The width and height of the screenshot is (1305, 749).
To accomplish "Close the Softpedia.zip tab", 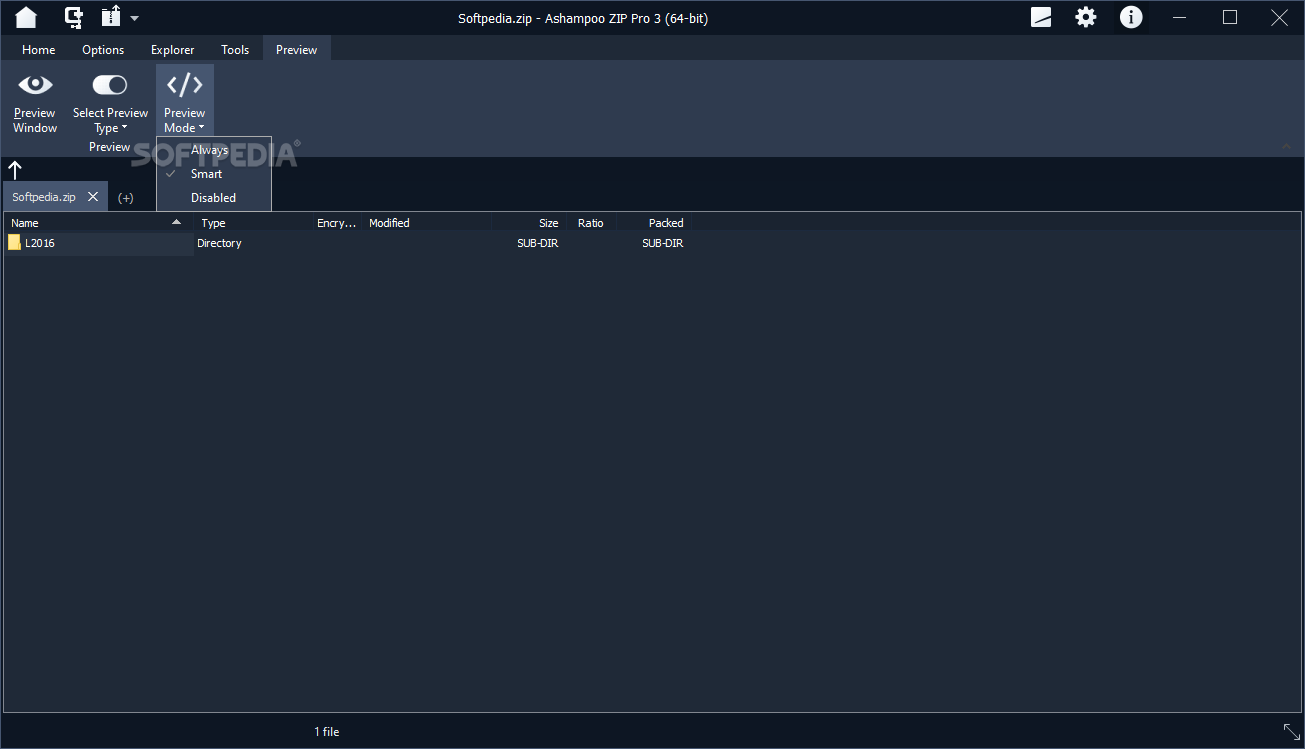I will (93, 197).
